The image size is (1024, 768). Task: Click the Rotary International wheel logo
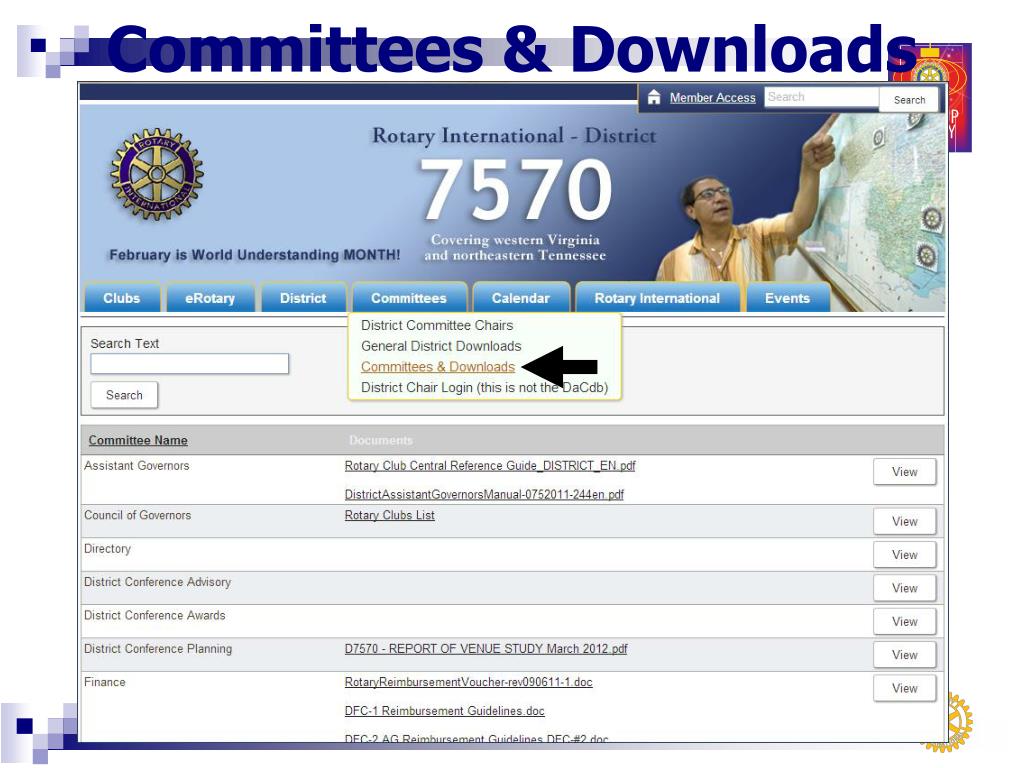[157, 174]
